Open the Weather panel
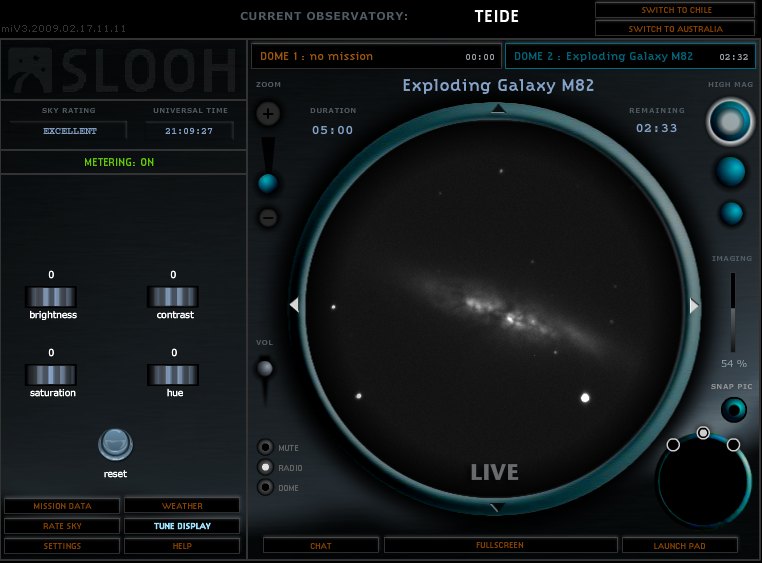This screenshot has width=762, height=563. coord(182,506)
